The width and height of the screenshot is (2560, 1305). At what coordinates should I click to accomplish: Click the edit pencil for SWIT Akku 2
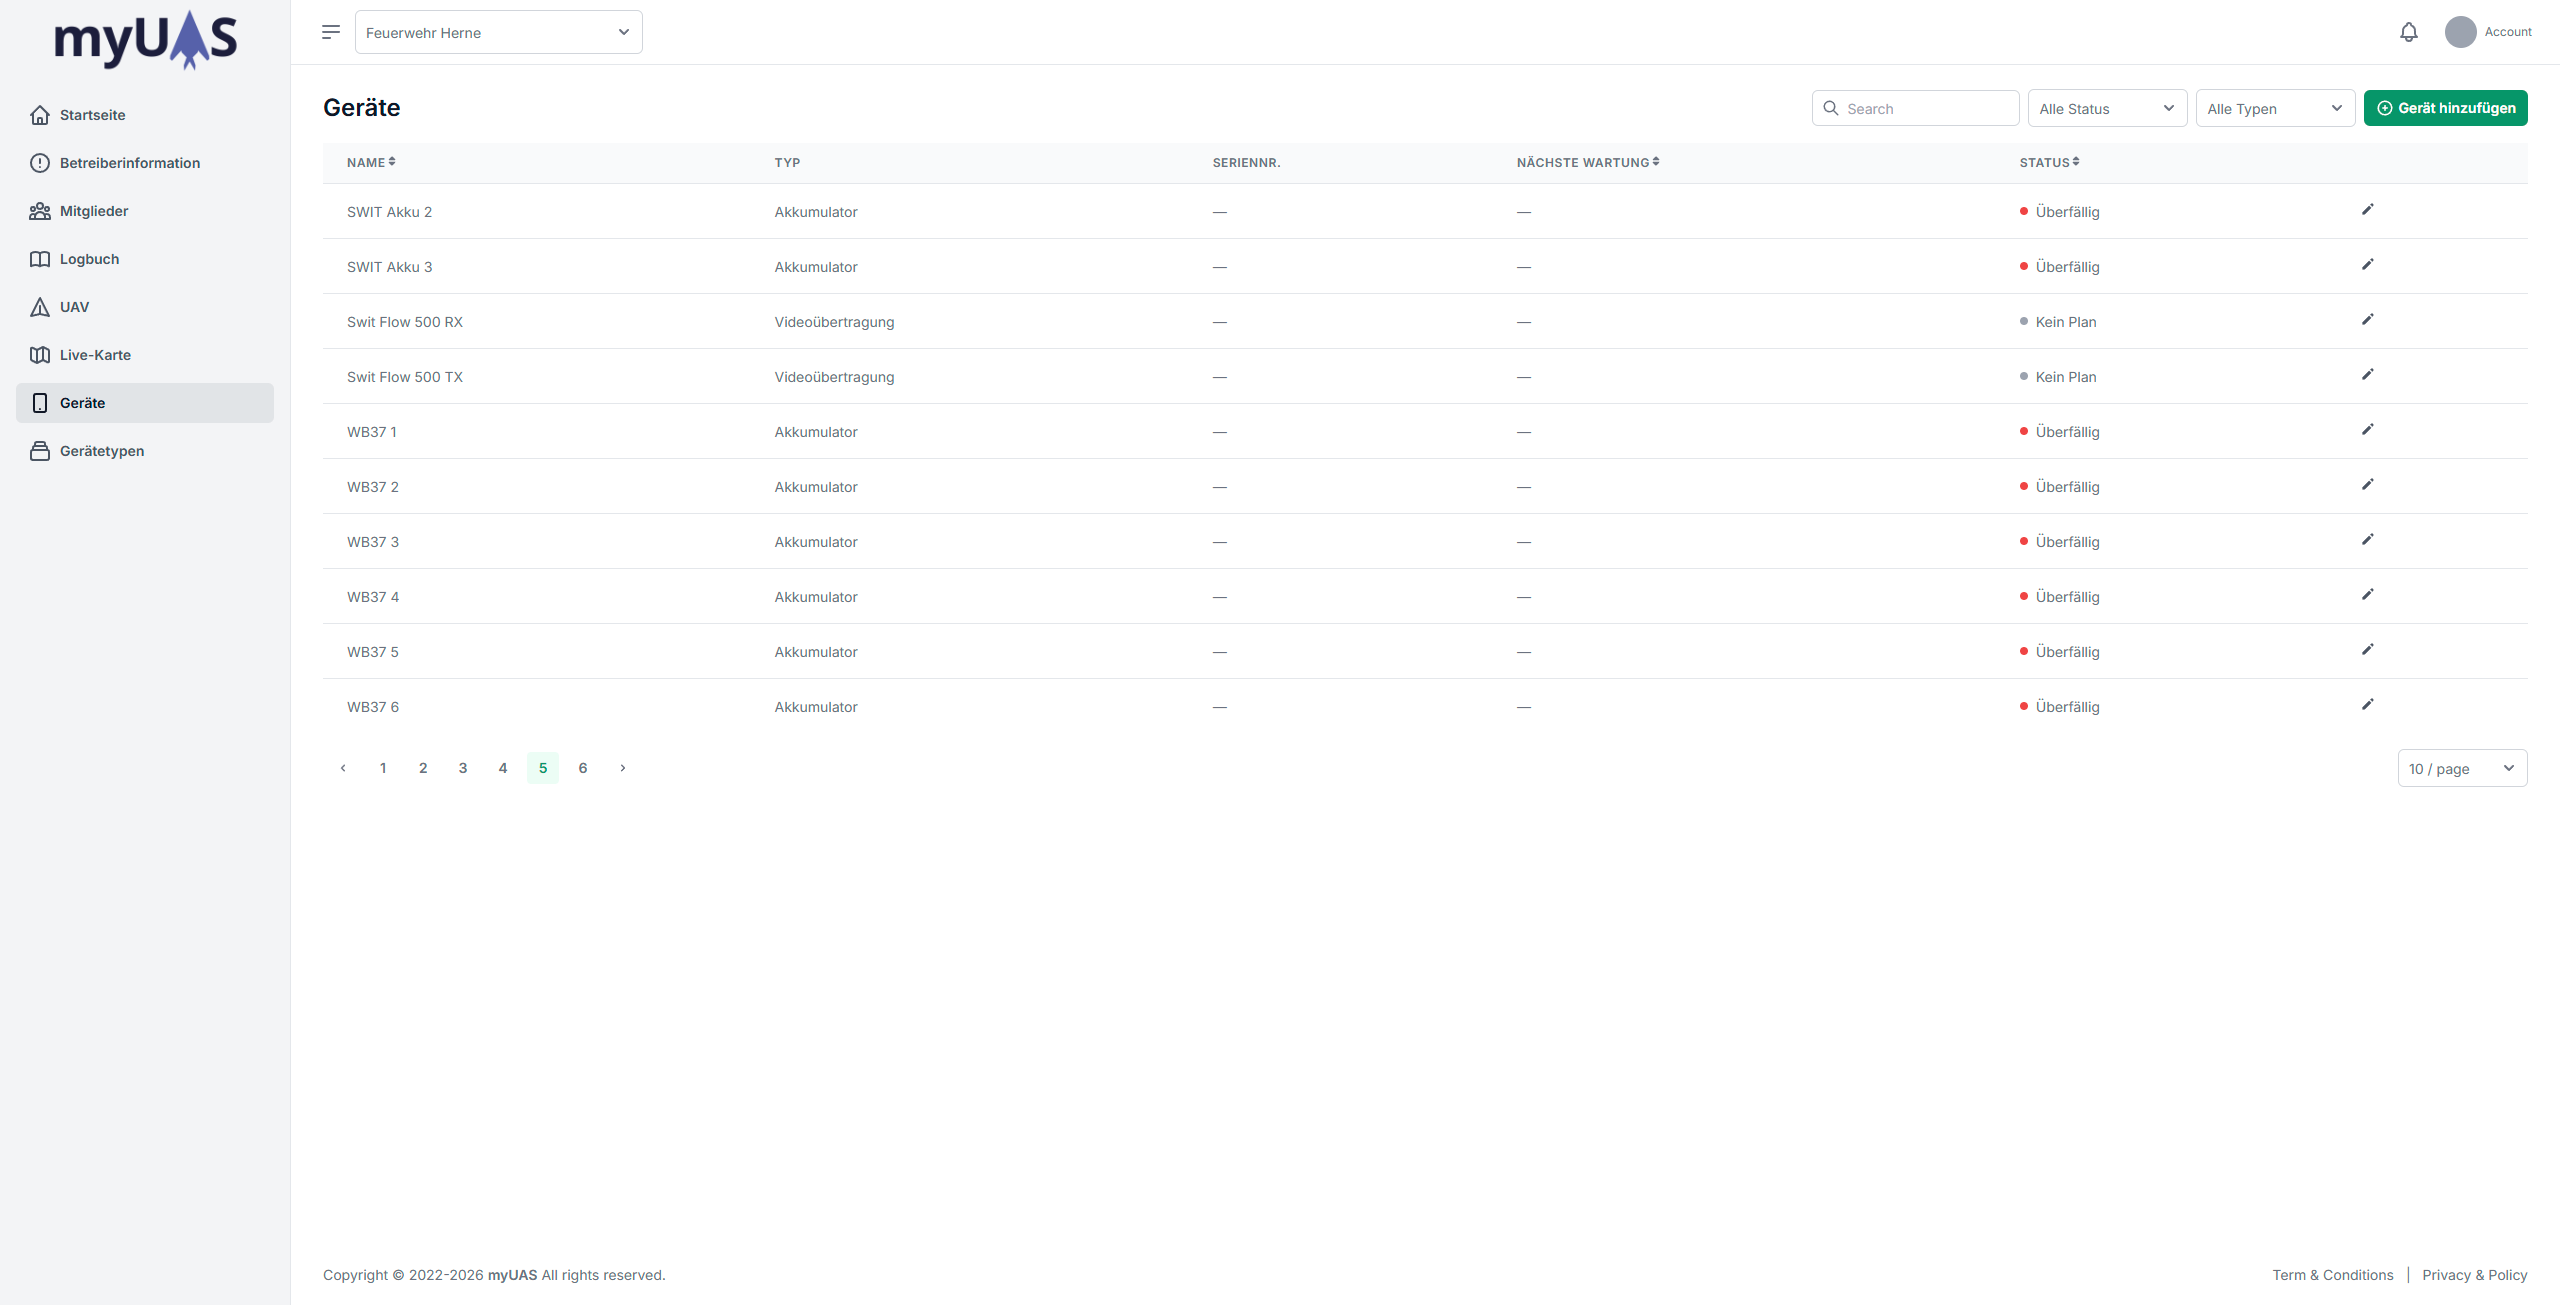coord(2367,210)
